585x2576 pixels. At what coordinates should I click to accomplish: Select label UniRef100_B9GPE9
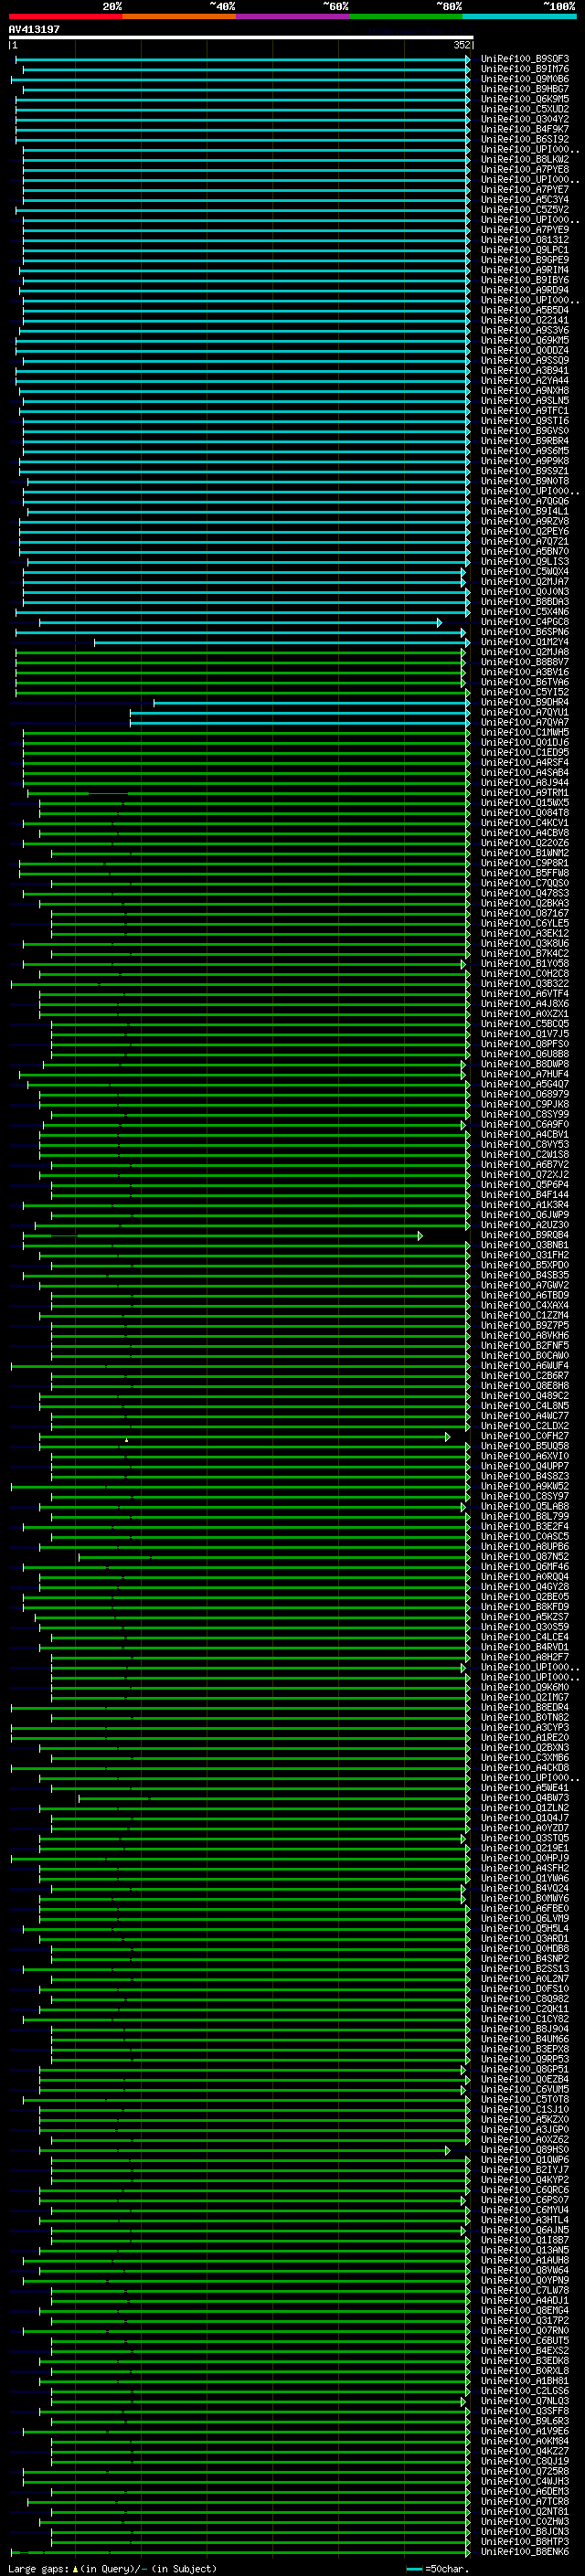525,260
